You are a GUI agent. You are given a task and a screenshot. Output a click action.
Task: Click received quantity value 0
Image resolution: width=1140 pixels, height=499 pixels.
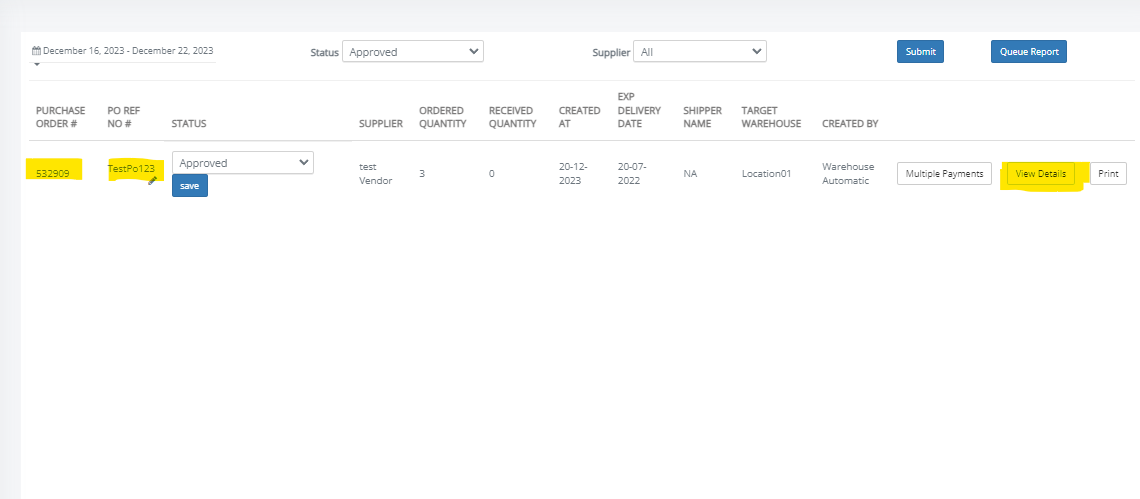492,174
